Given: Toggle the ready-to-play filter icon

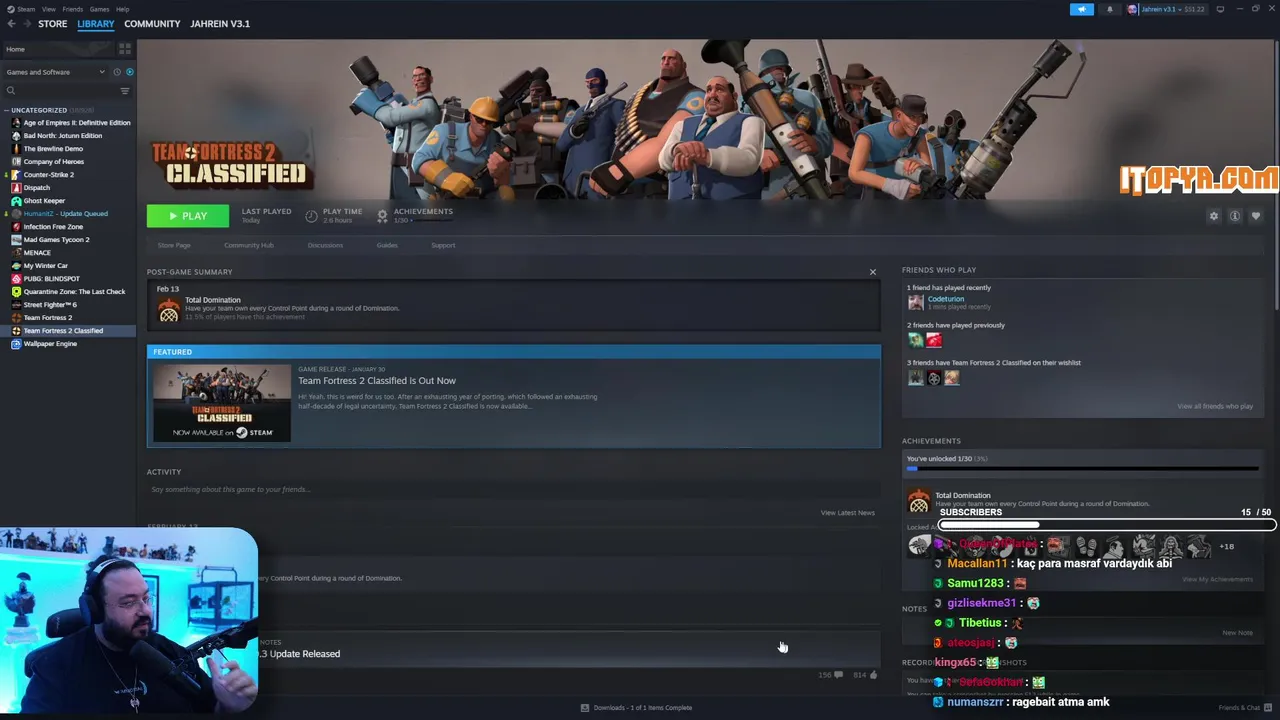Looking at the screenshot, I should tap(130, 72).
